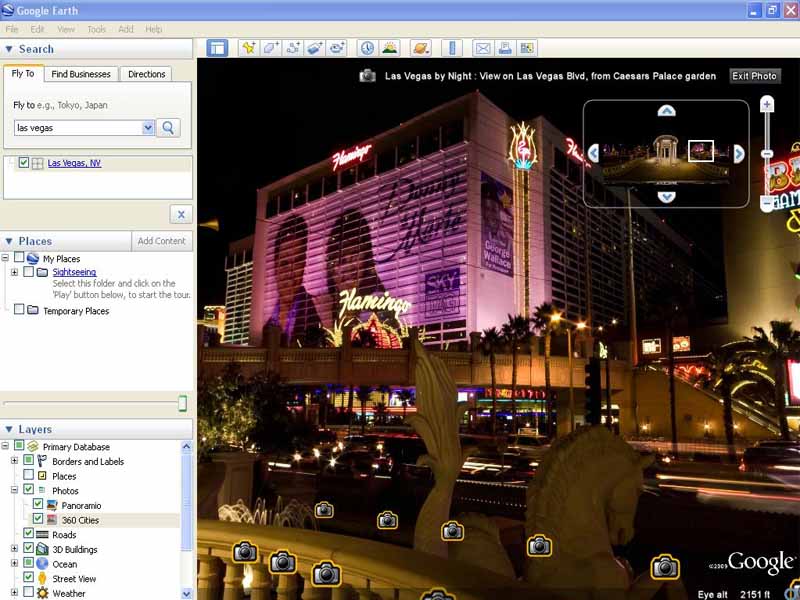Uncheck the Panoramio layer checkbox
The height and width of the screenshot is (600, 800).
(38, 504)
